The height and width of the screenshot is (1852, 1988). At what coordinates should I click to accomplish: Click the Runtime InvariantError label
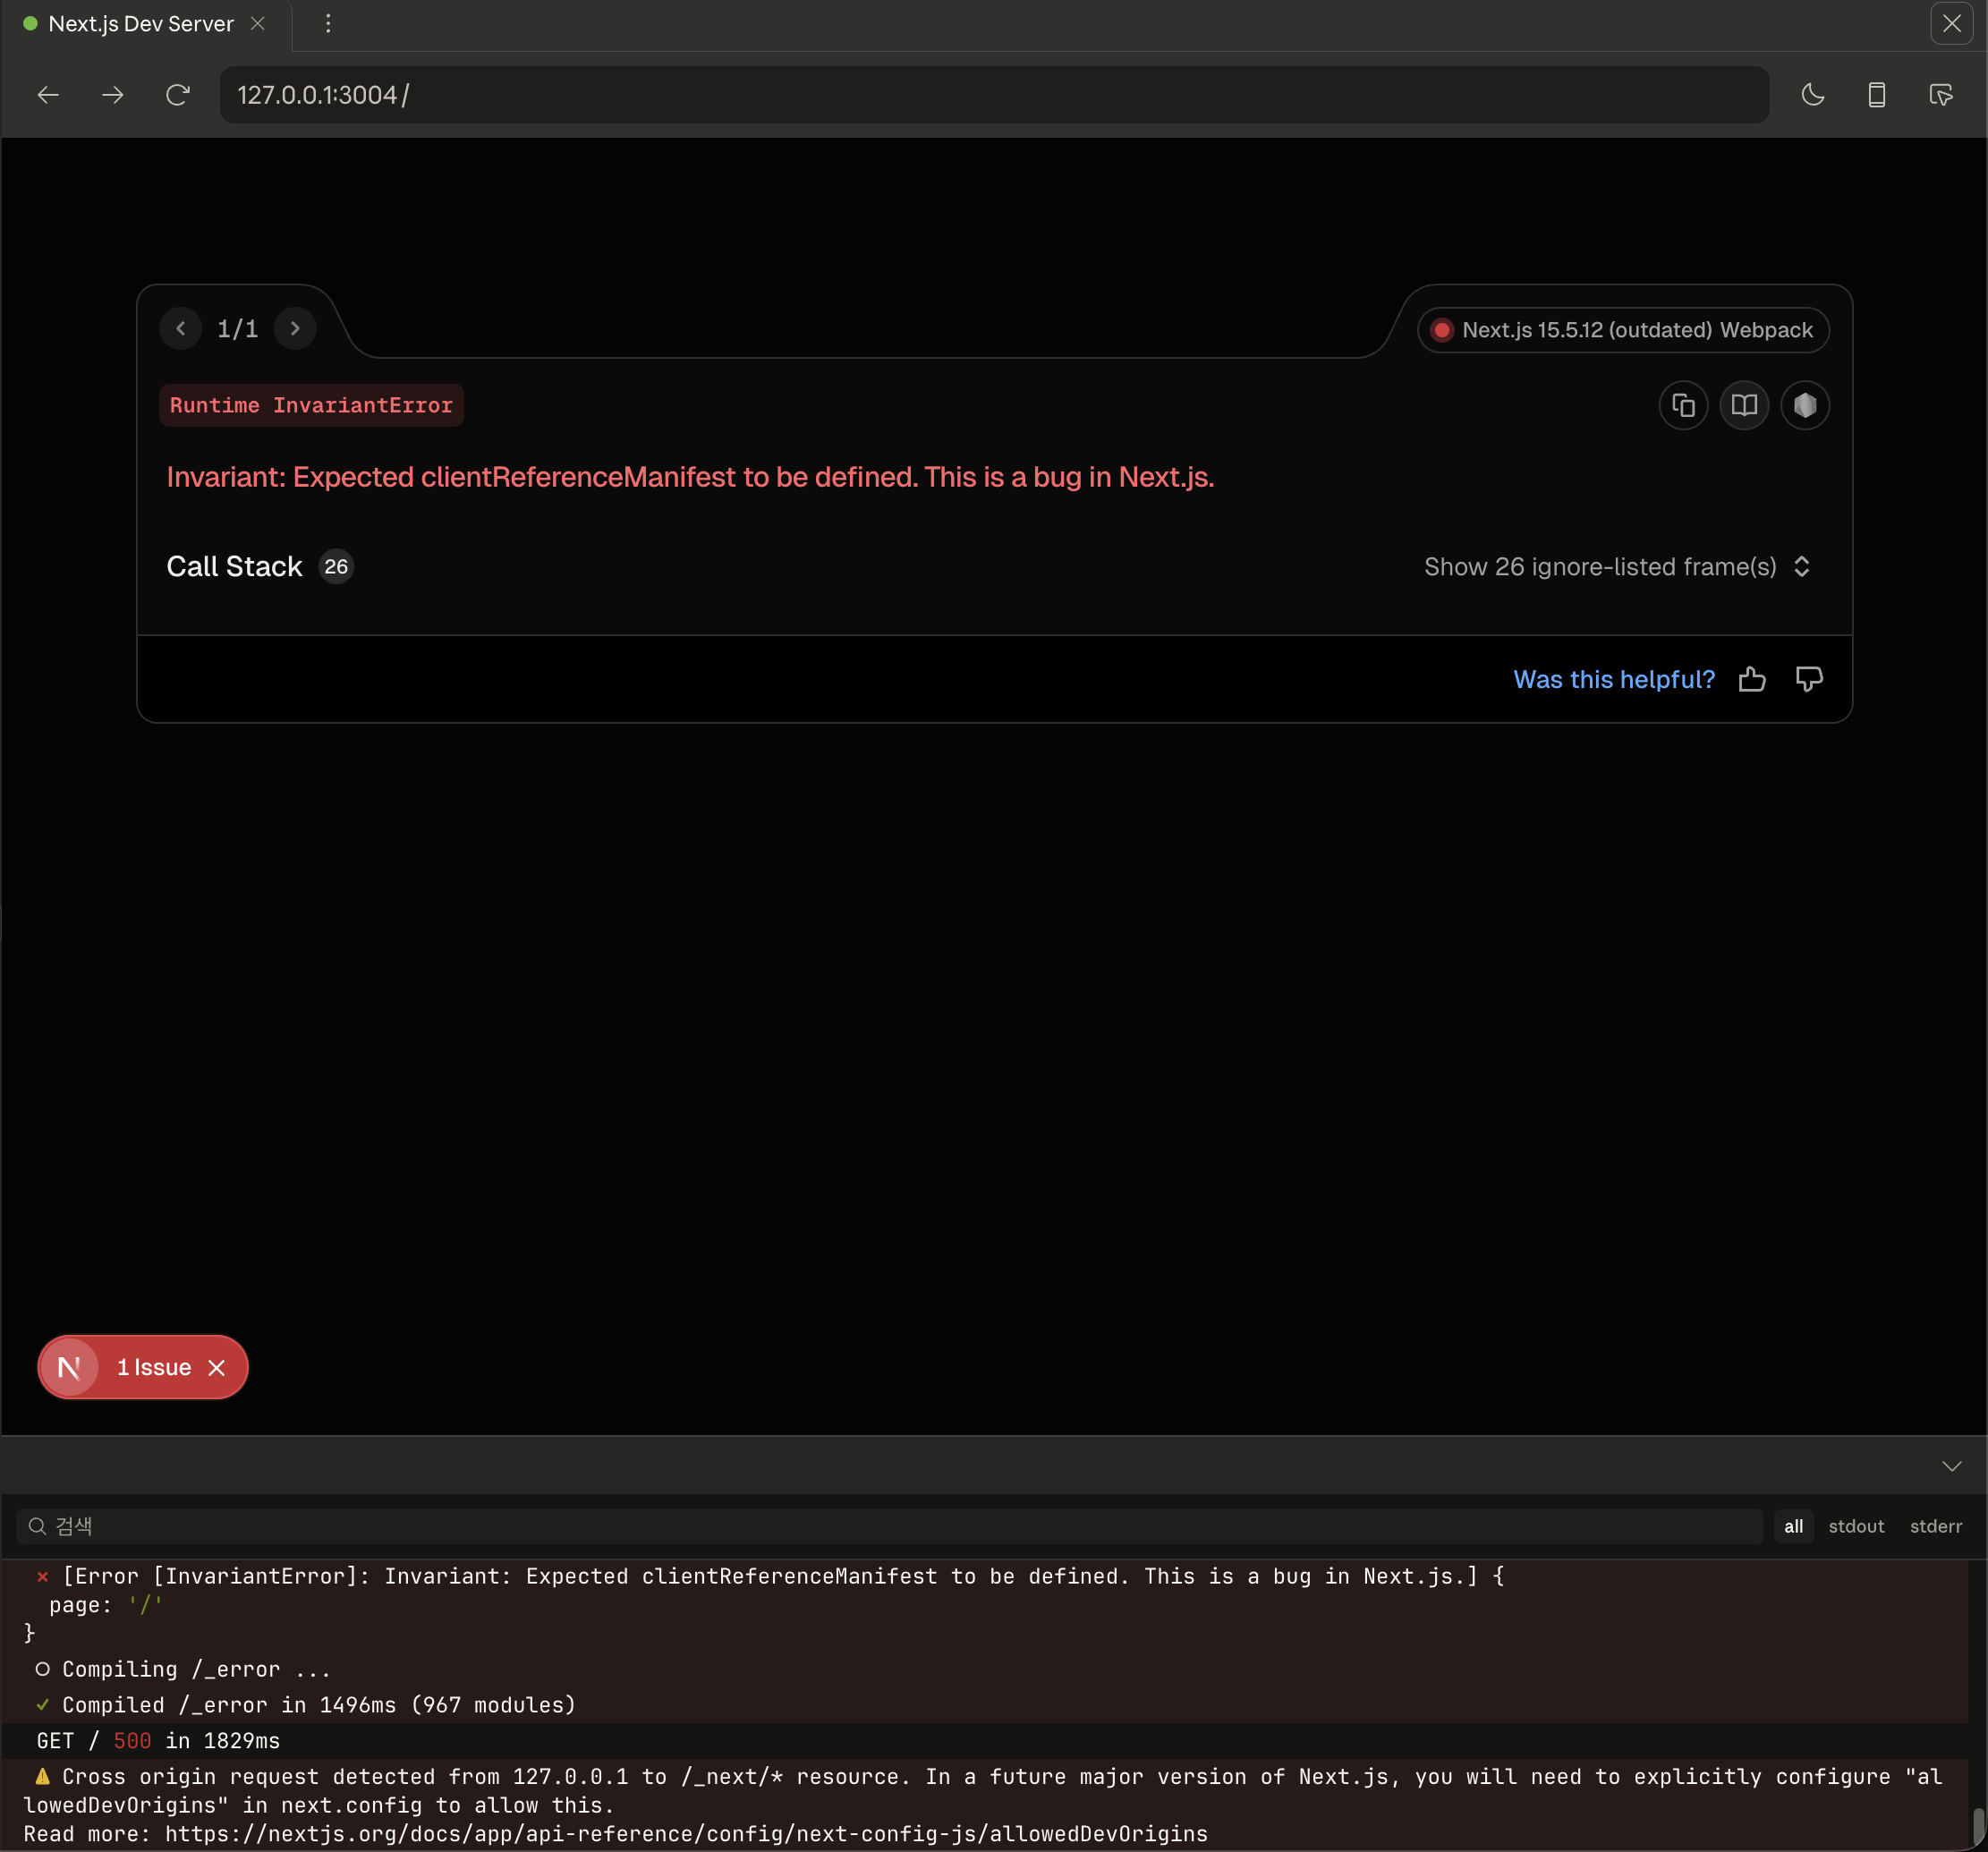pos(311,405)
